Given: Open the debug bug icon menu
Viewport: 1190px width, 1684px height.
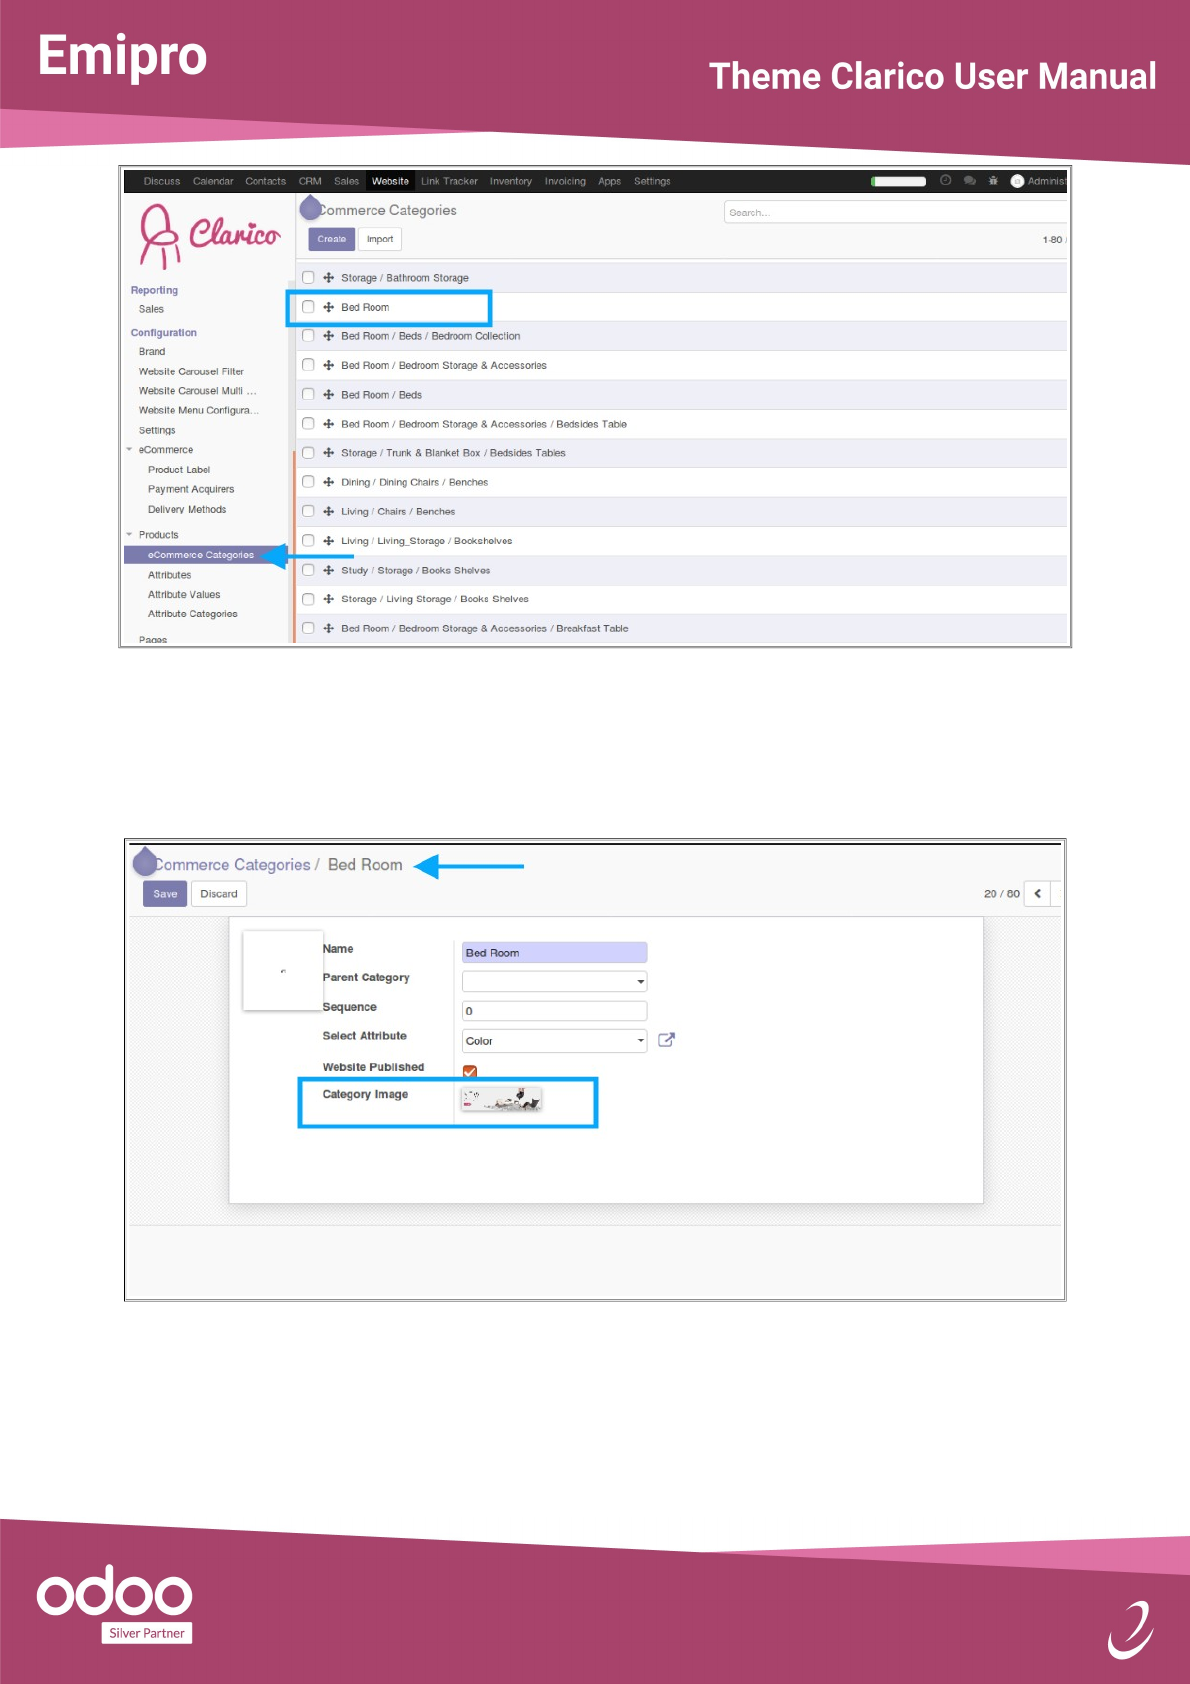Looking at the screenshot, I should point(993,181).
